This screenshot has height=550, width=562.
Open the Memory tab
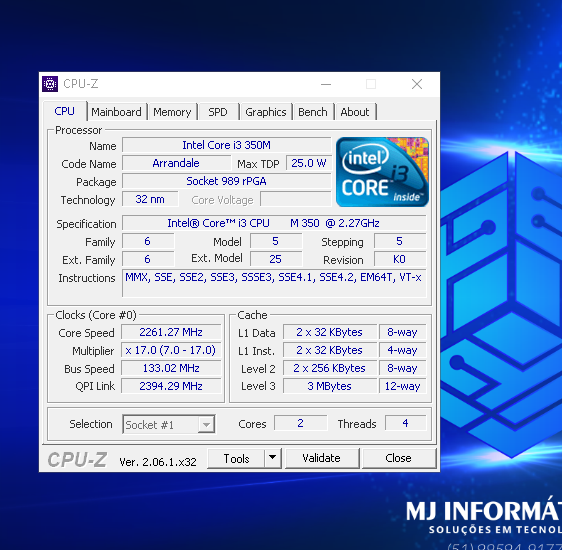pos(172,112)
